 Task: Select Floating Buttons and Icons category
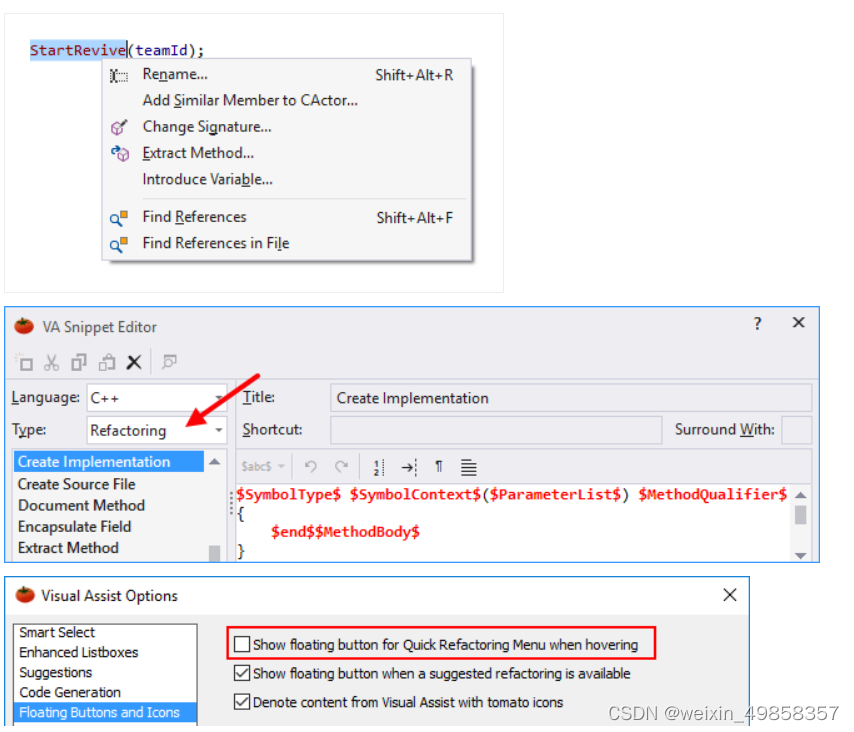coord(105,712)
